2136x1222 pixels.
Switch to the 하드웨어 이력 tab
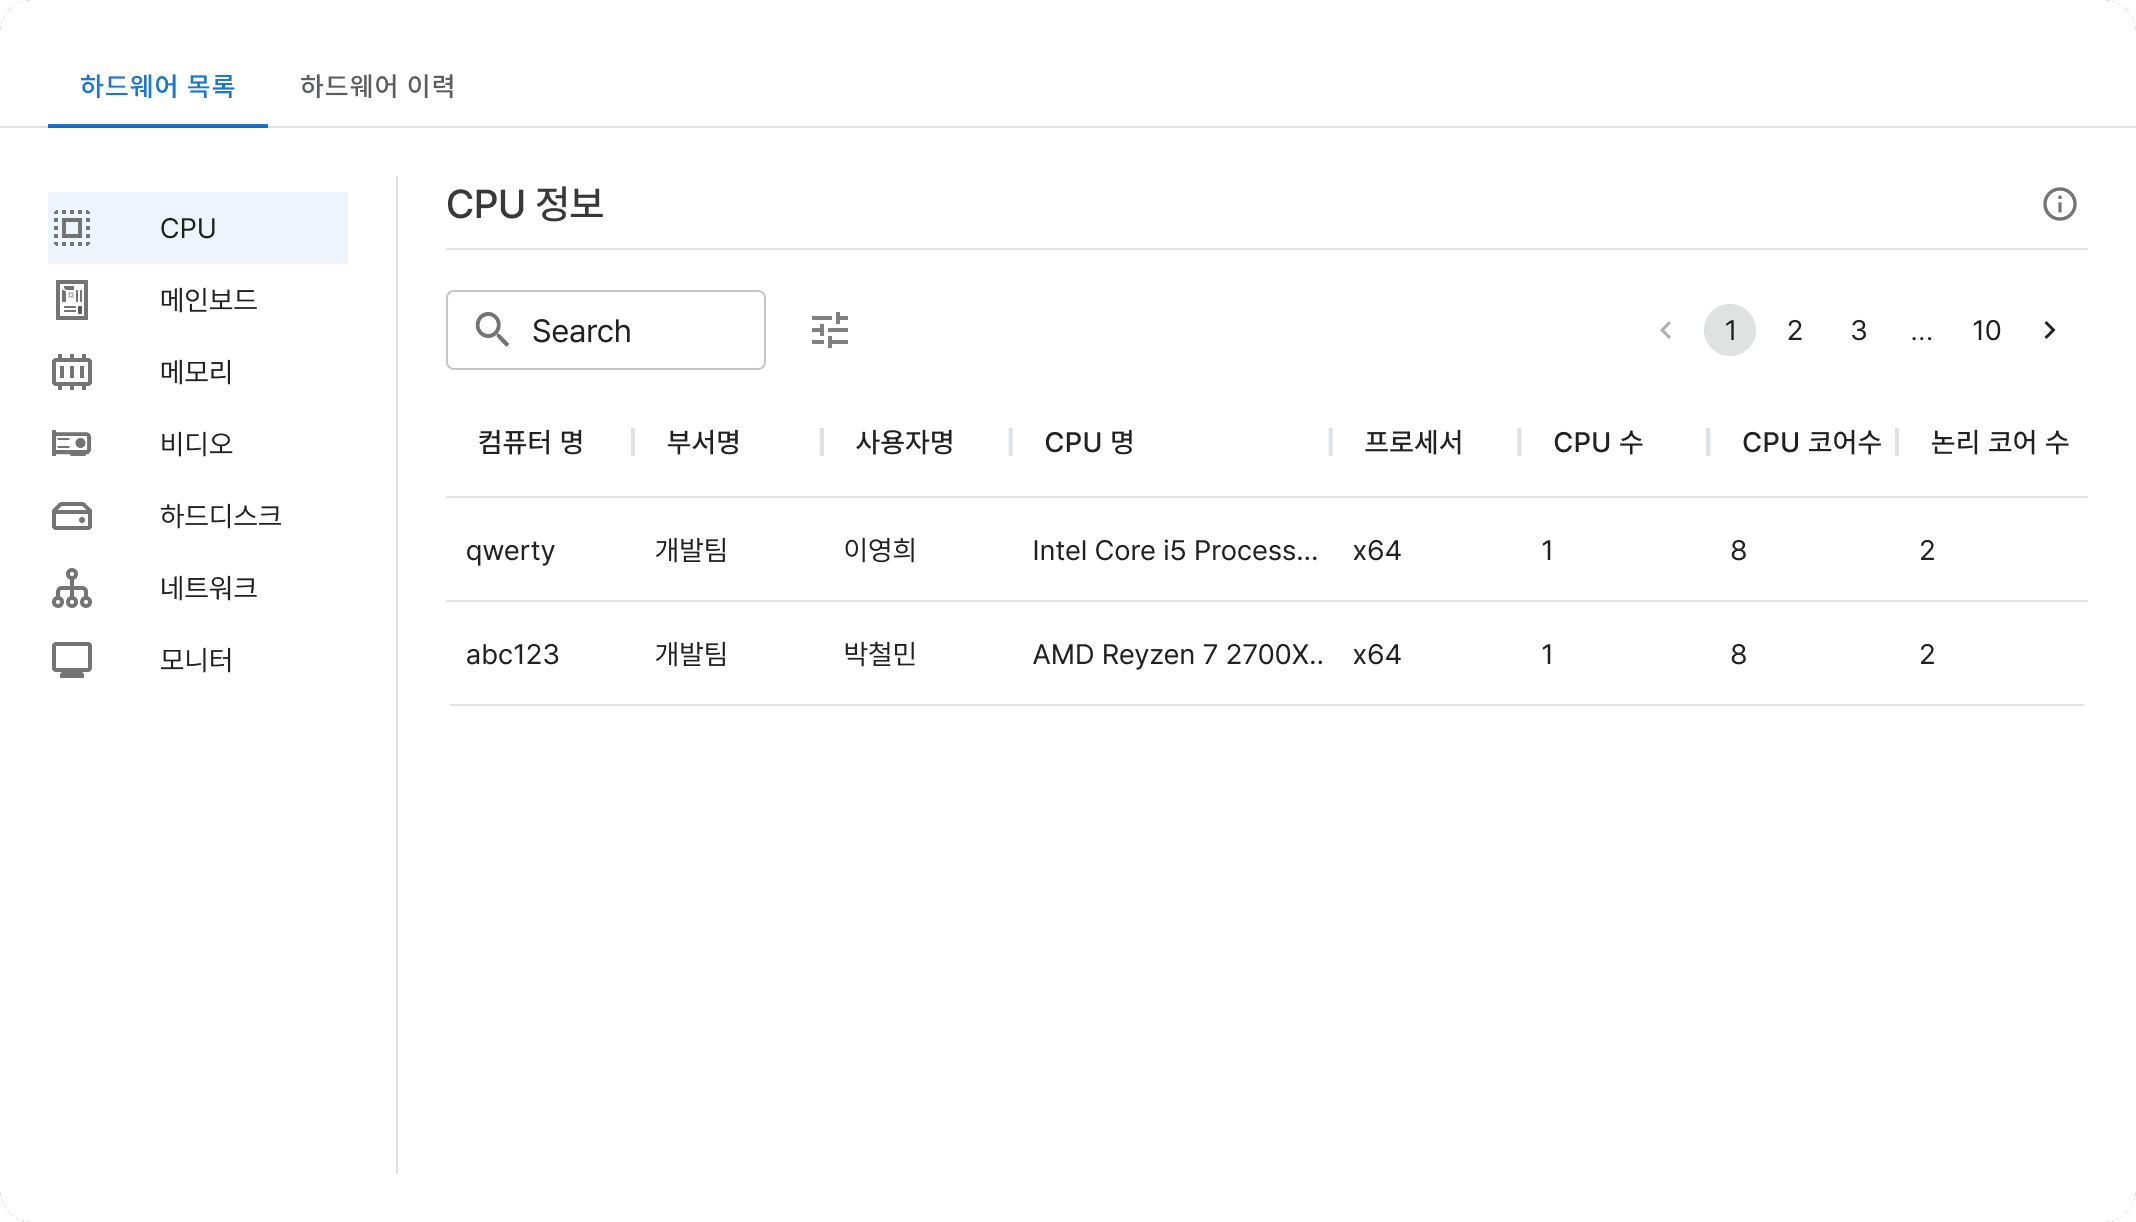point(378,87)
